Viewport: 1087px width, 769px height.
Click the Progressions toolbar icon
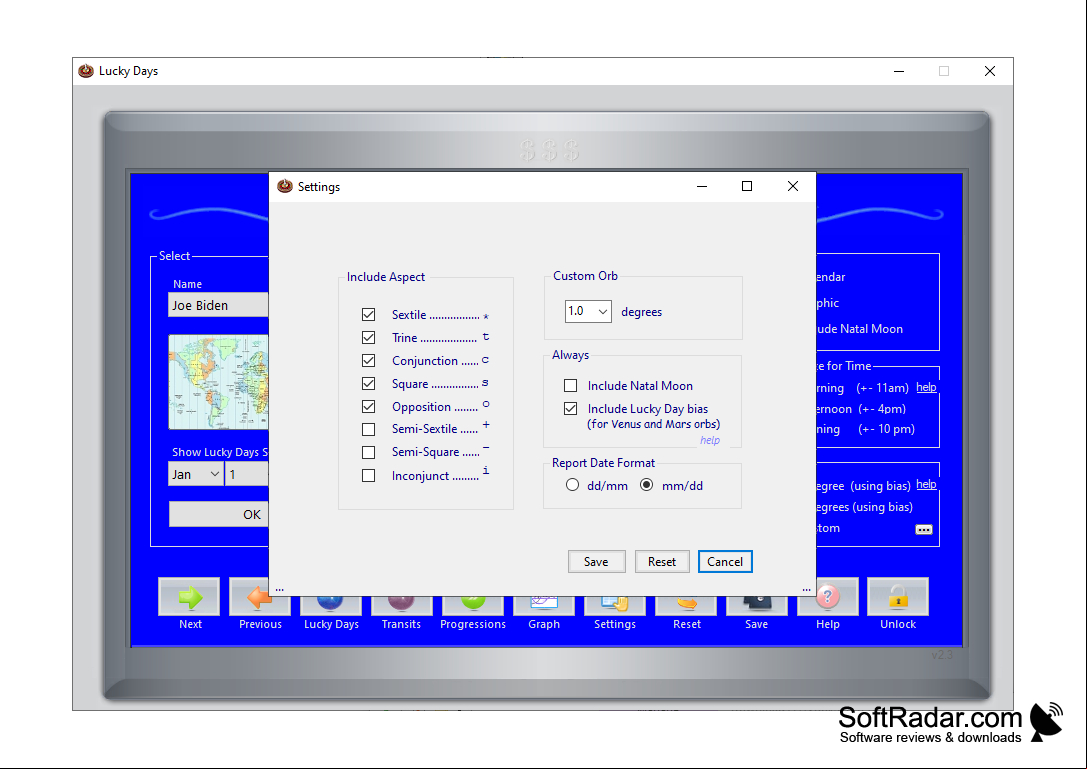click(473, 605)
